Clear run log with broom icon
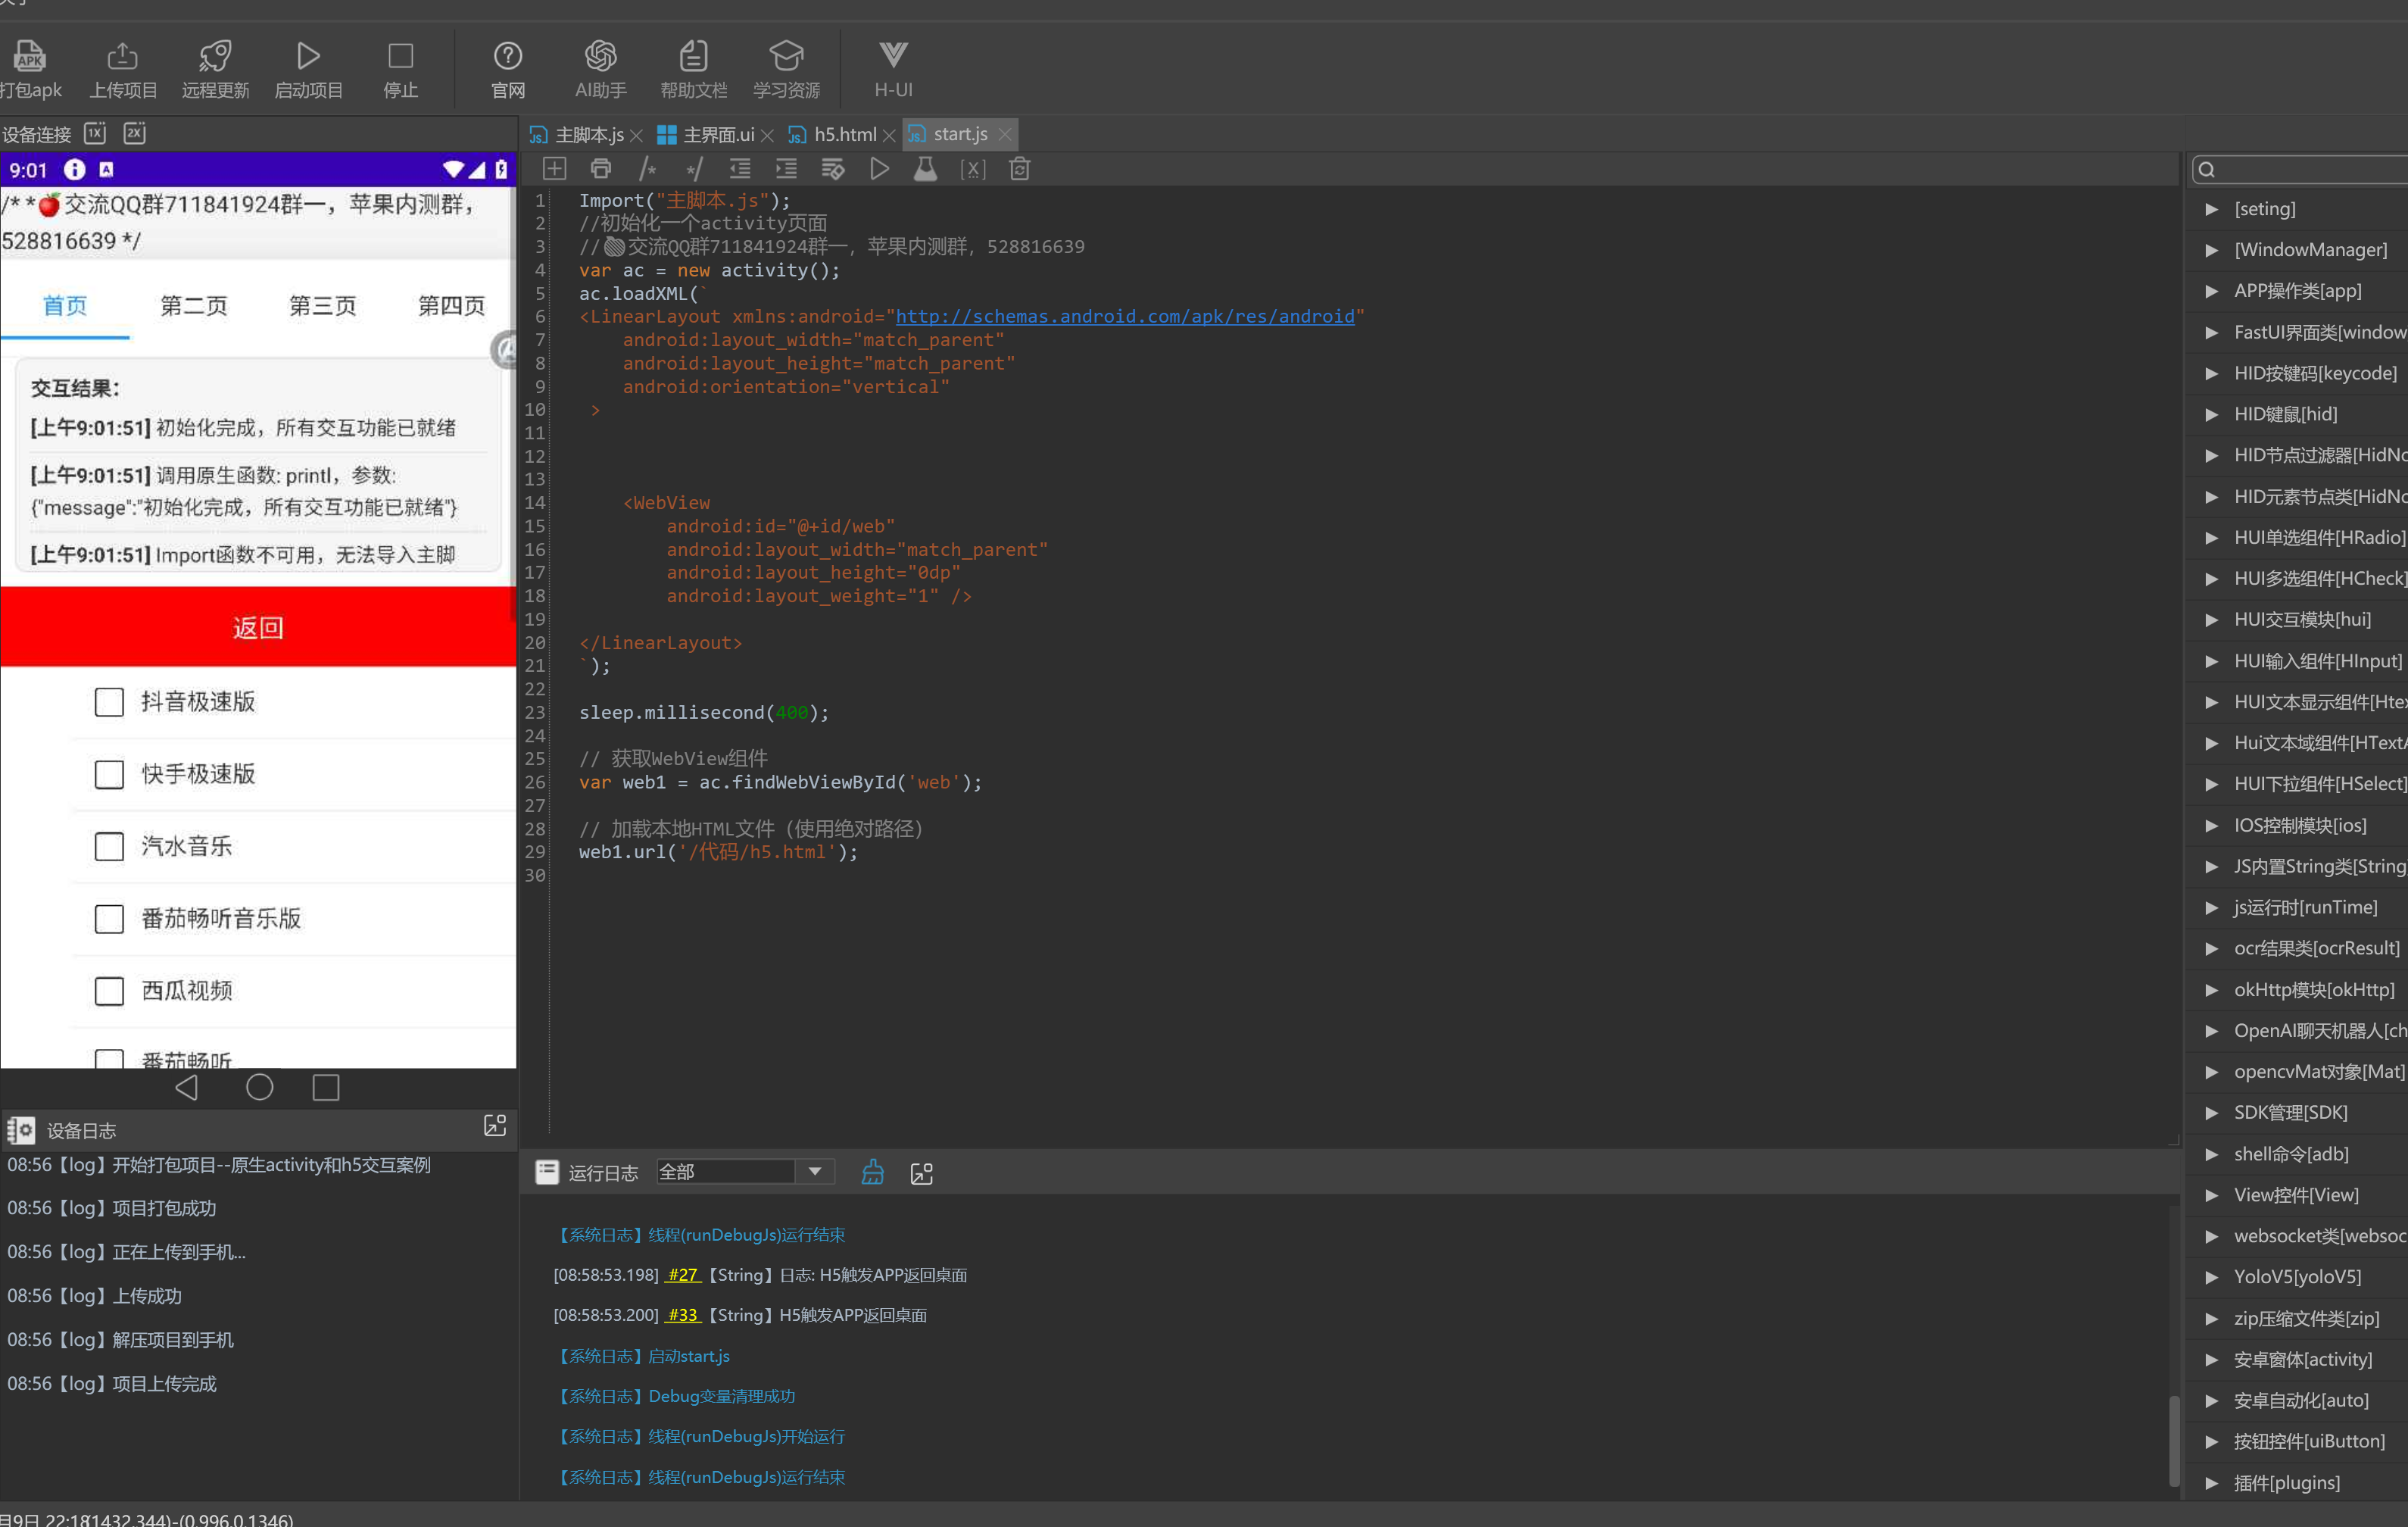This screenshot has width=2408, height=1527. coord(872,1172)
